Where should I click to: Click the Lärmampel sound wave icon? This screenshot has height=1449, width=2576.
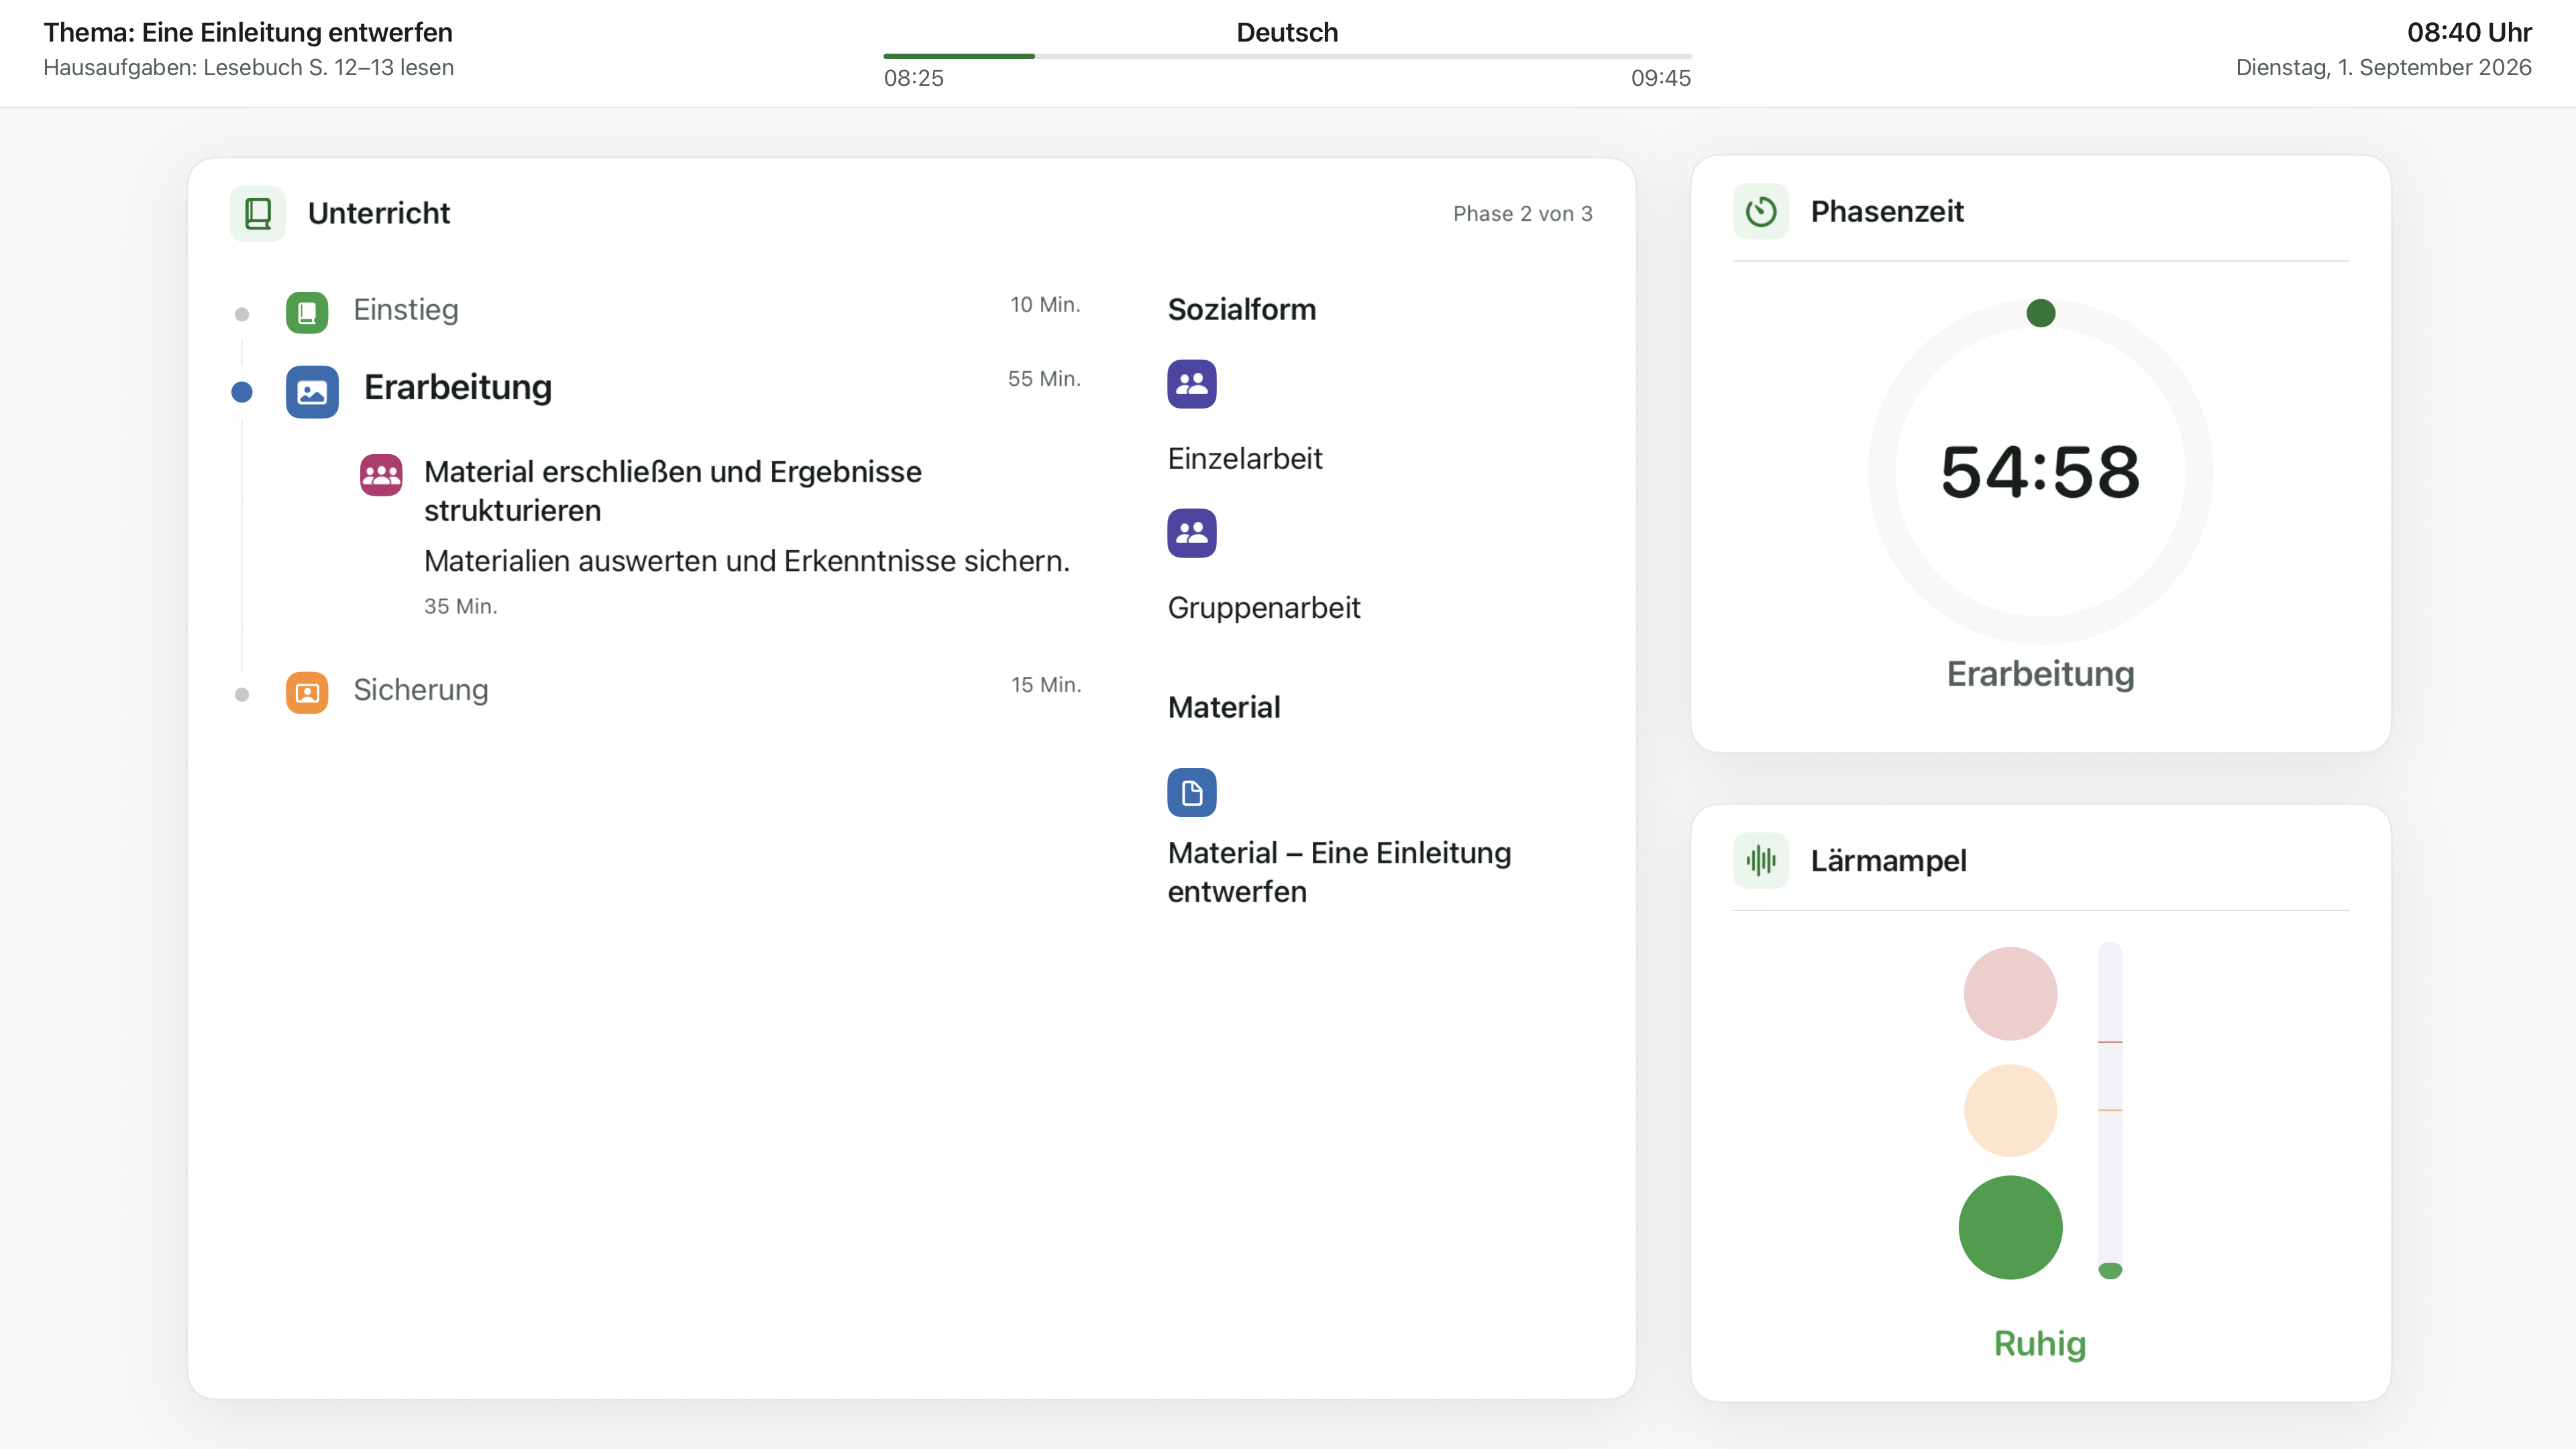[x=1760, y=860]
